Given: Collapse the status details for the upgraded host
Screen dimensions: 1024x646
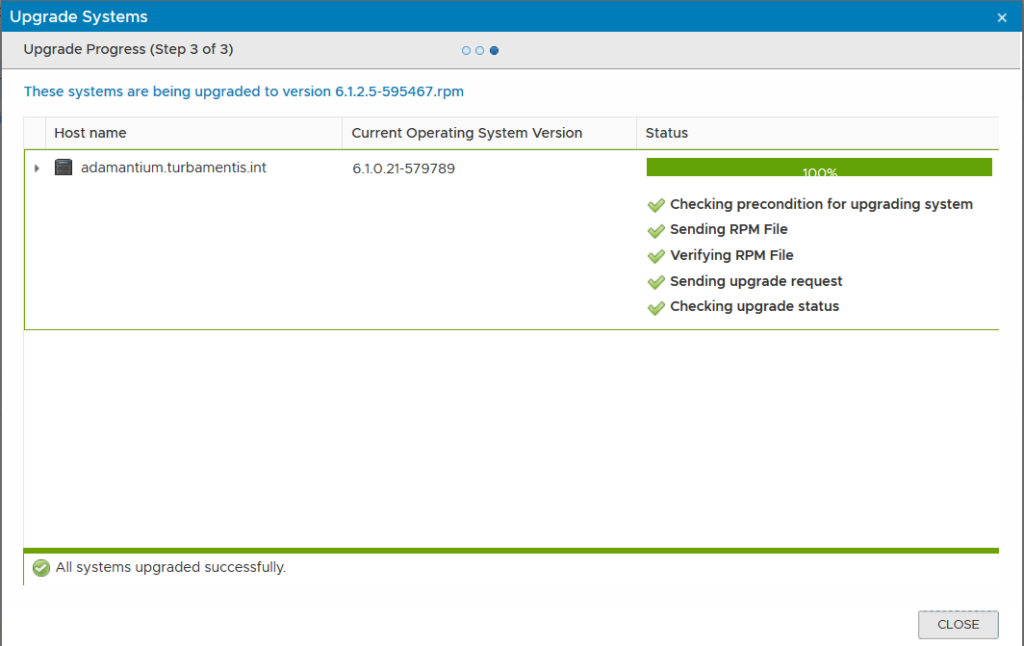Looking at the screenshot, I should tap(37, 168).
